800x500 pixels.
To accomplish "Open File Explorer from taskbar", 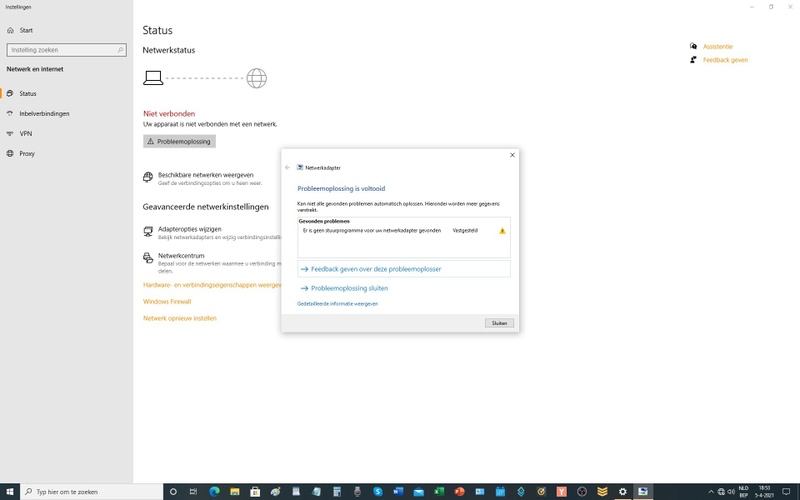I will [x=235, y=492].
